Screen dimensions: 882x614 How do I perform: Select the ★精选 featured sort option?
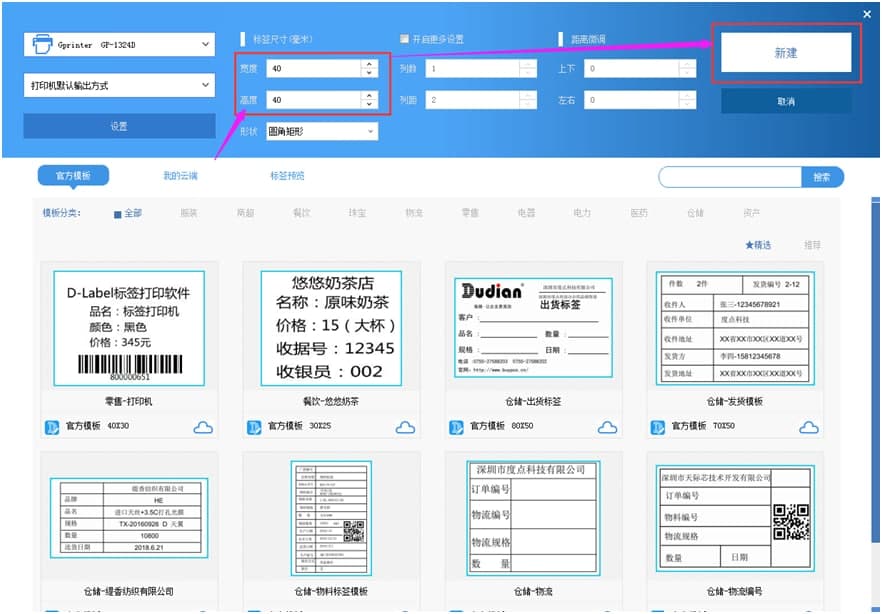[758, 245]
